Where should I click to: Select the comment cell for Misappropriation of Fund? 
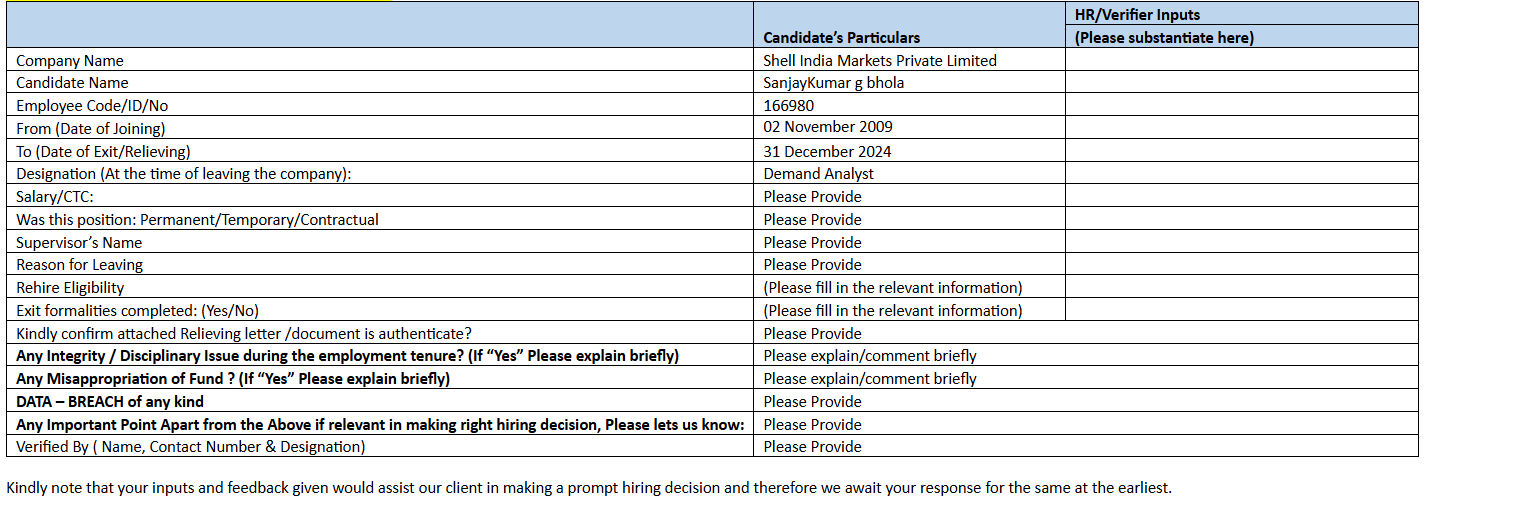coord(869,379)
